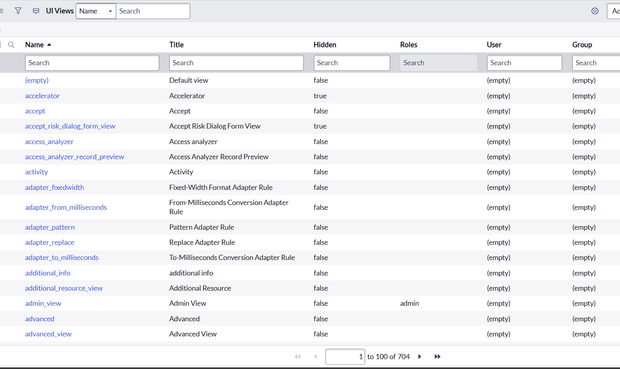Click 'Pattern Adapter Rule' title cell
The image size is (620, 369).
point(202,227)
